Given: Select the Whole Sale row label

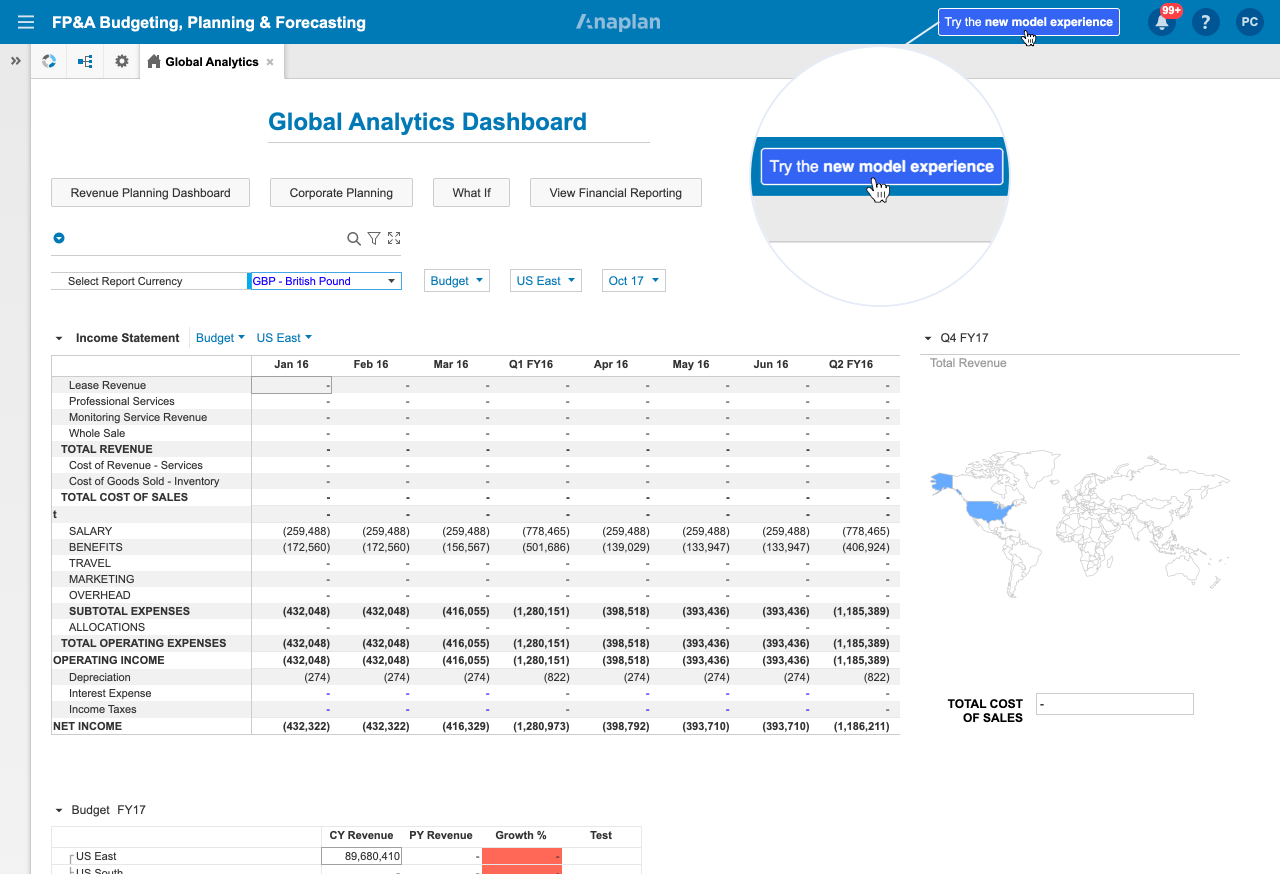Looking at the screenshot, I should [x=97, y=433].
